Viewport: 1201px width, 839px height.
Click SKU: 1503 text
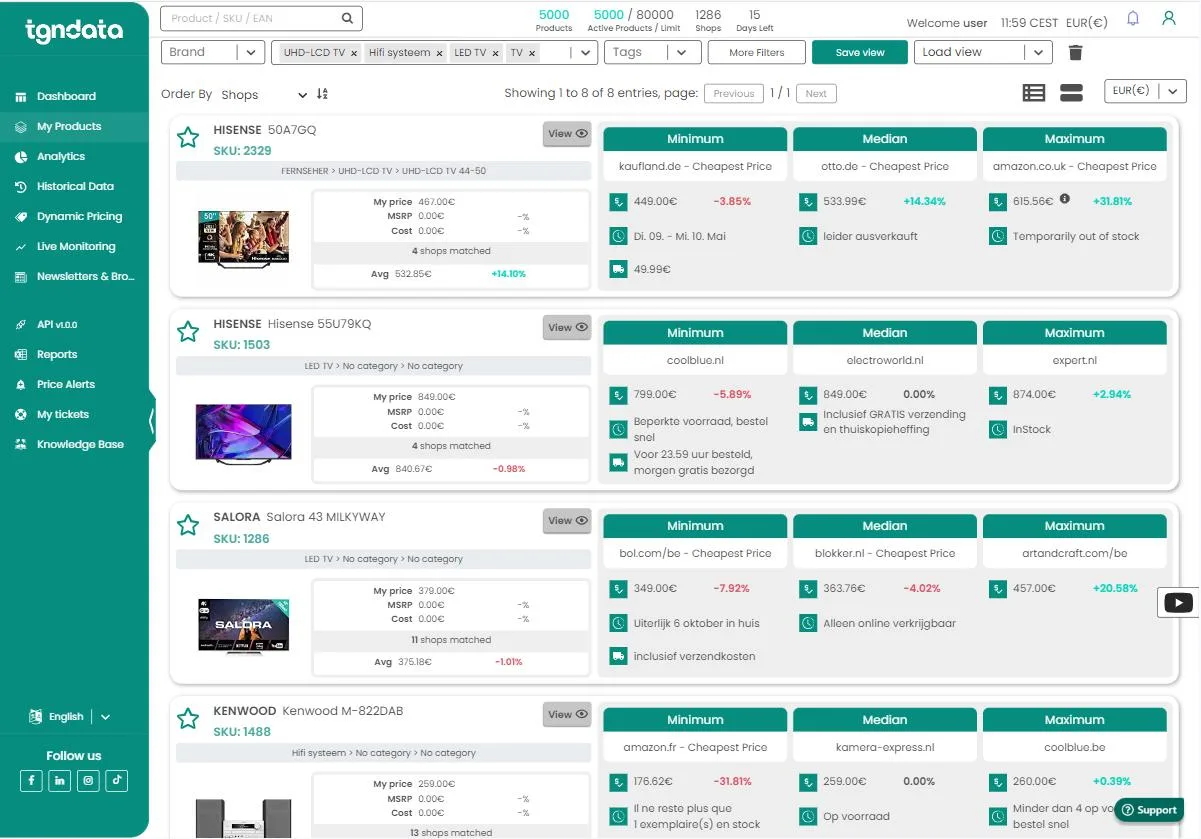(x=242, y=345)
